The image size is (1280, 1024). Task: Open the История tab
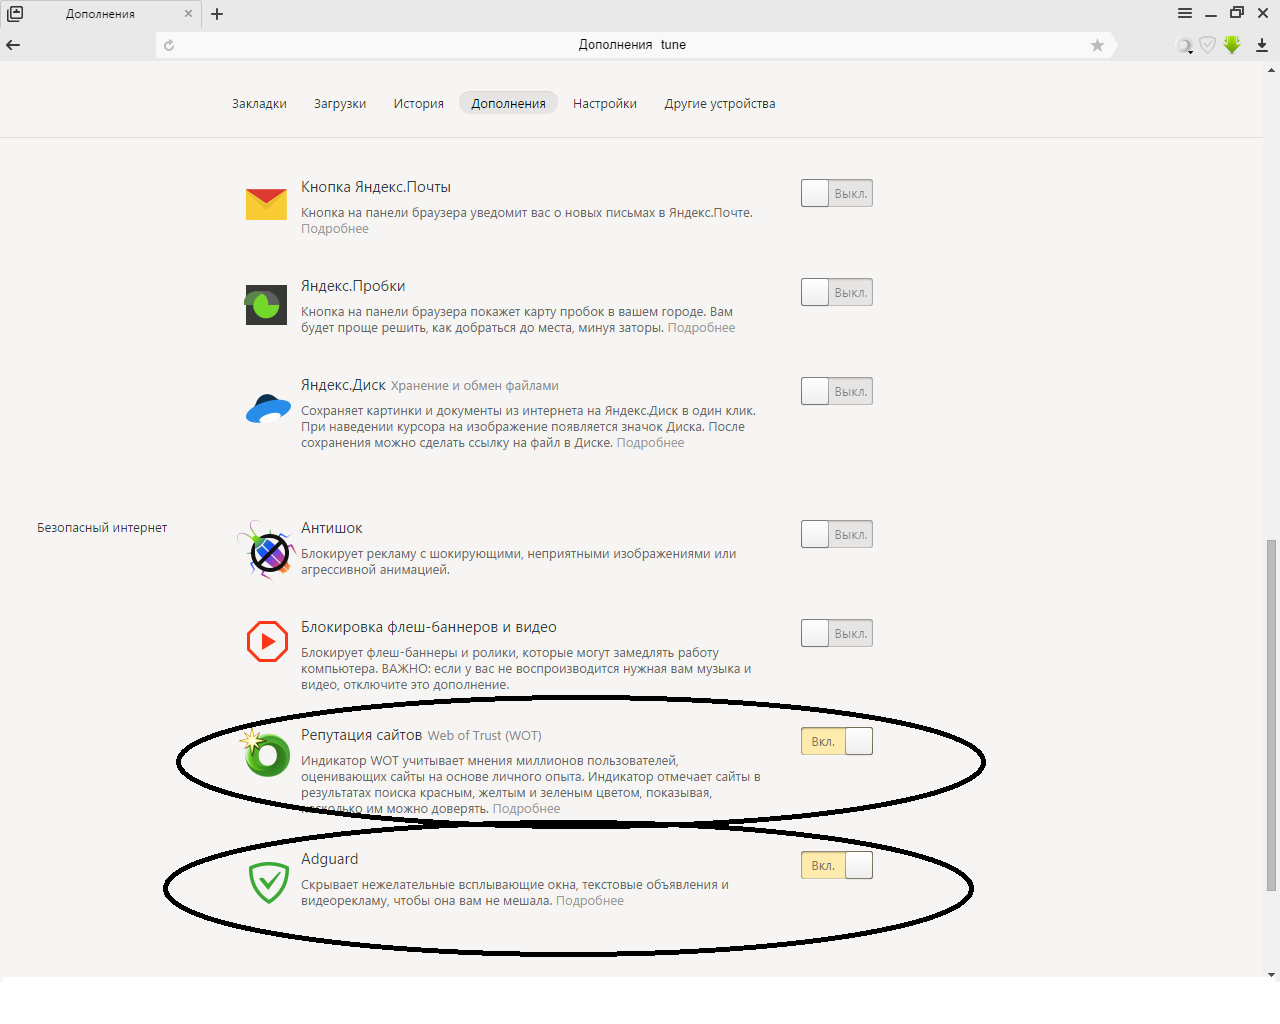[418, 103]
